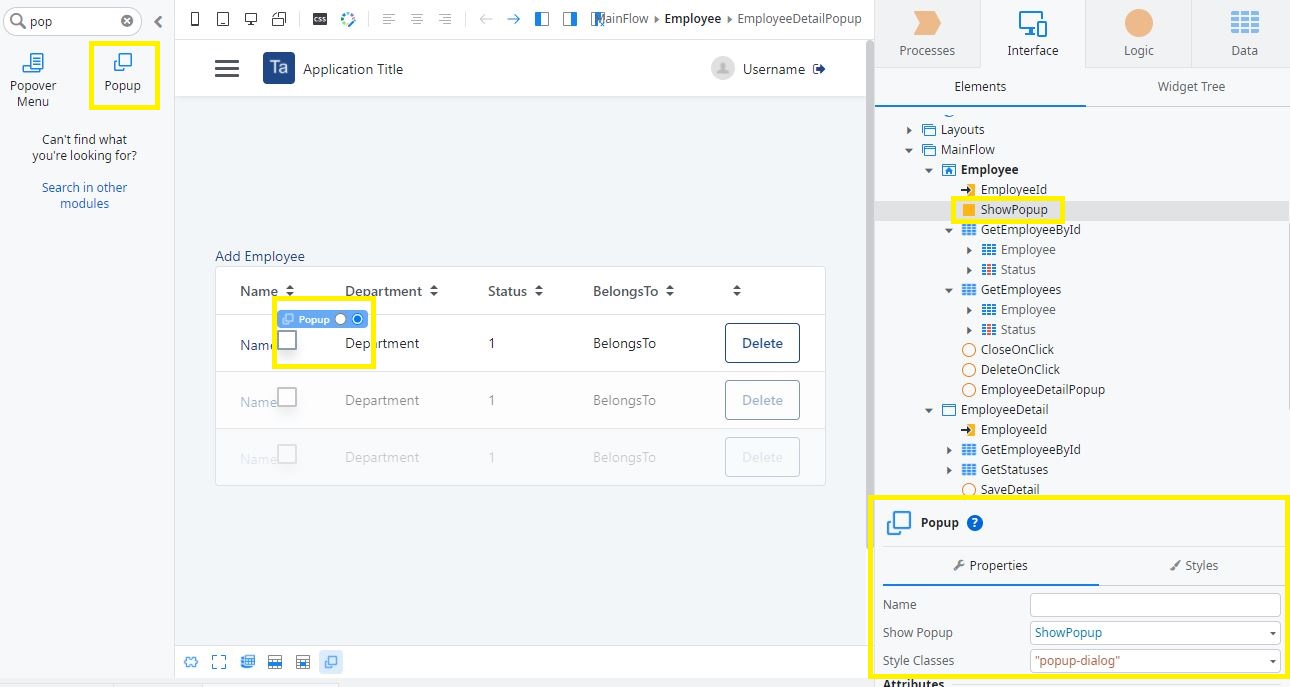
Task: Apply center text alignment
Action: [x=415, y=18]
